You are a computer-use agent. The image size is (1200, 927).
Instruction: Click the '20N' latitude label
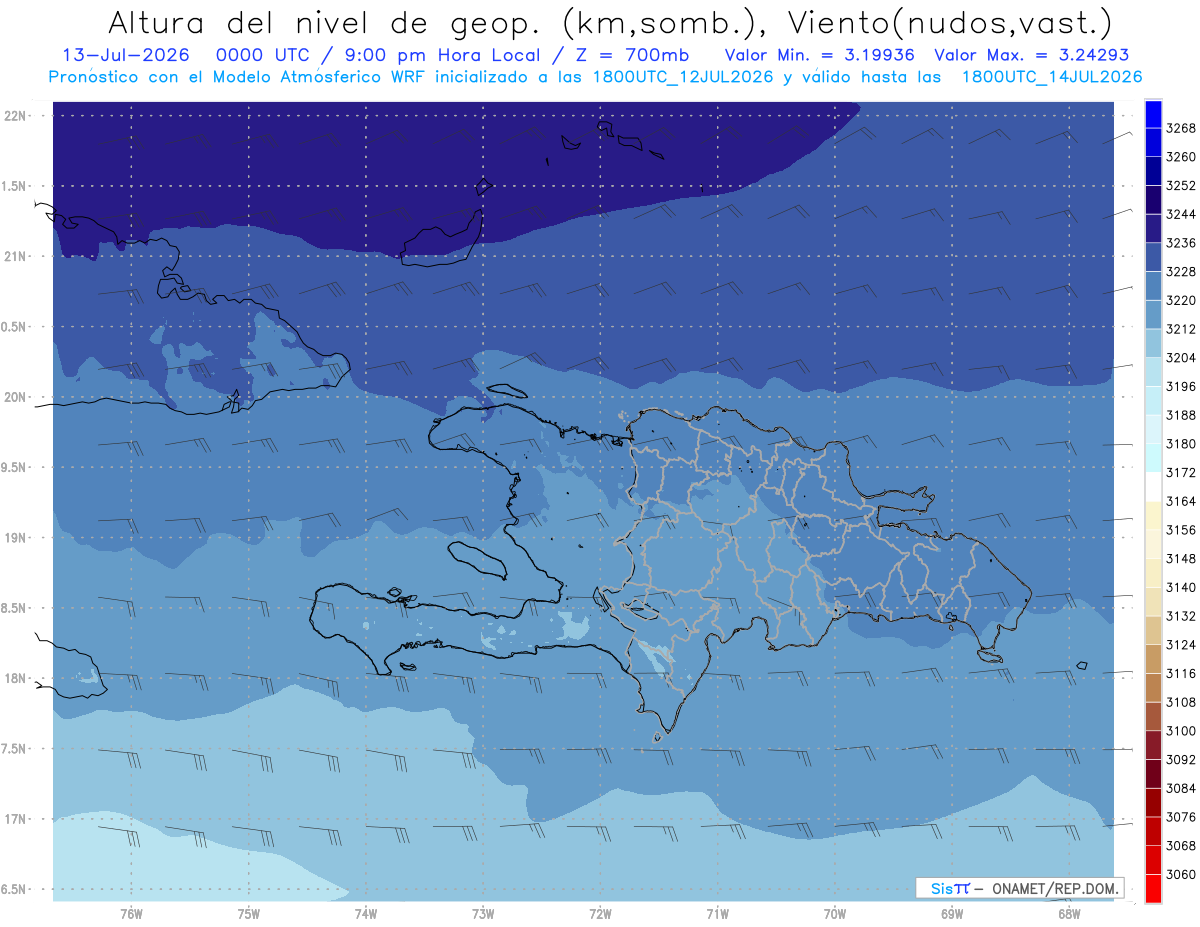[16, 397]
